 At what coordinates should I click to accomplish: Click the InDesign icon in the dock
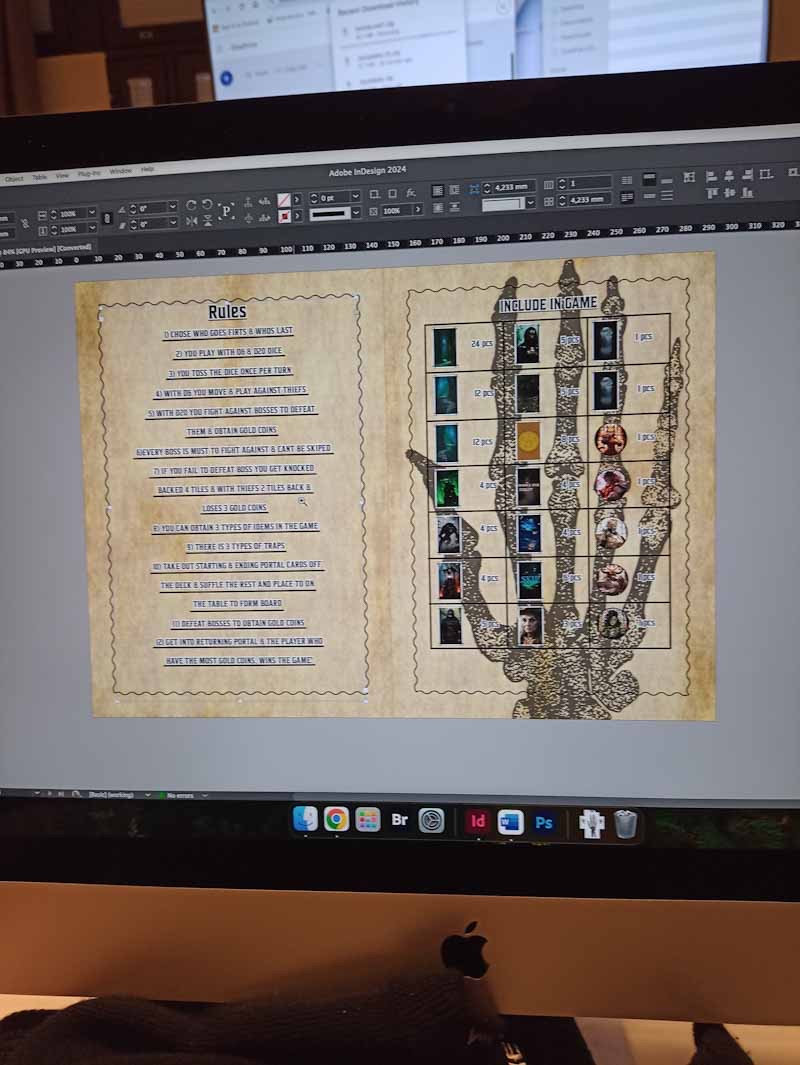[478, 821]
